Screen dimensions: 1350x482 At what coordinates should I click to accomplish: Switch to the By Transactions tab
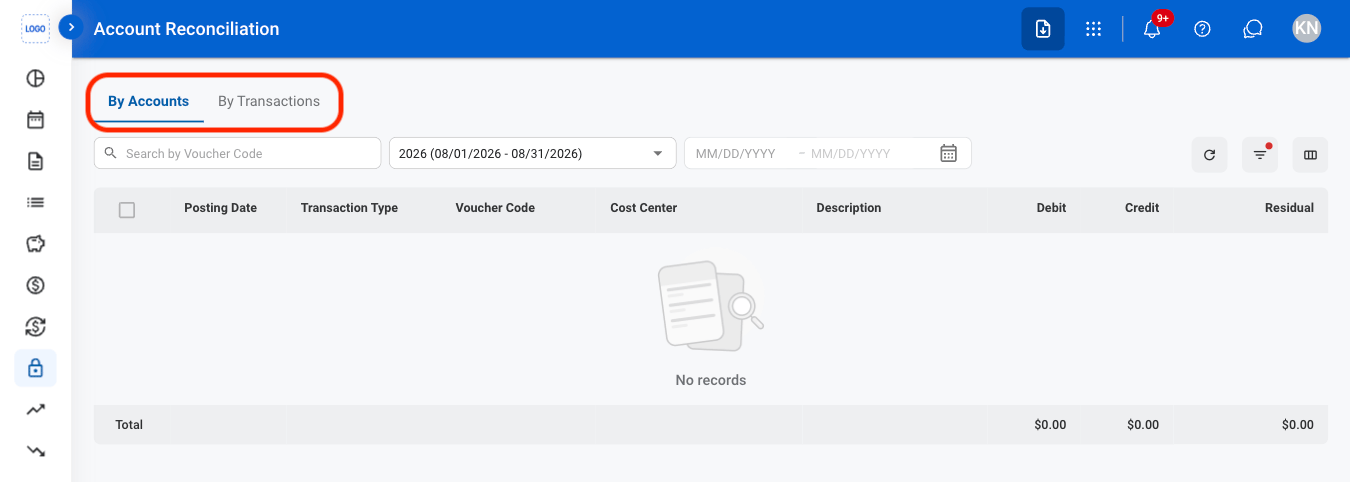pyautogui.click(x=269, y=101)
